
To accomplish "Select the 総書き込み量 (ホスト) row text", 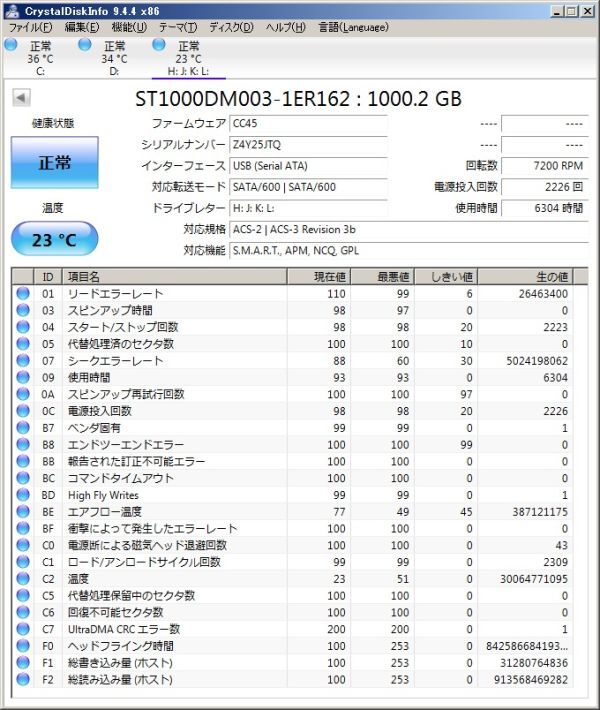I will 120,662.
